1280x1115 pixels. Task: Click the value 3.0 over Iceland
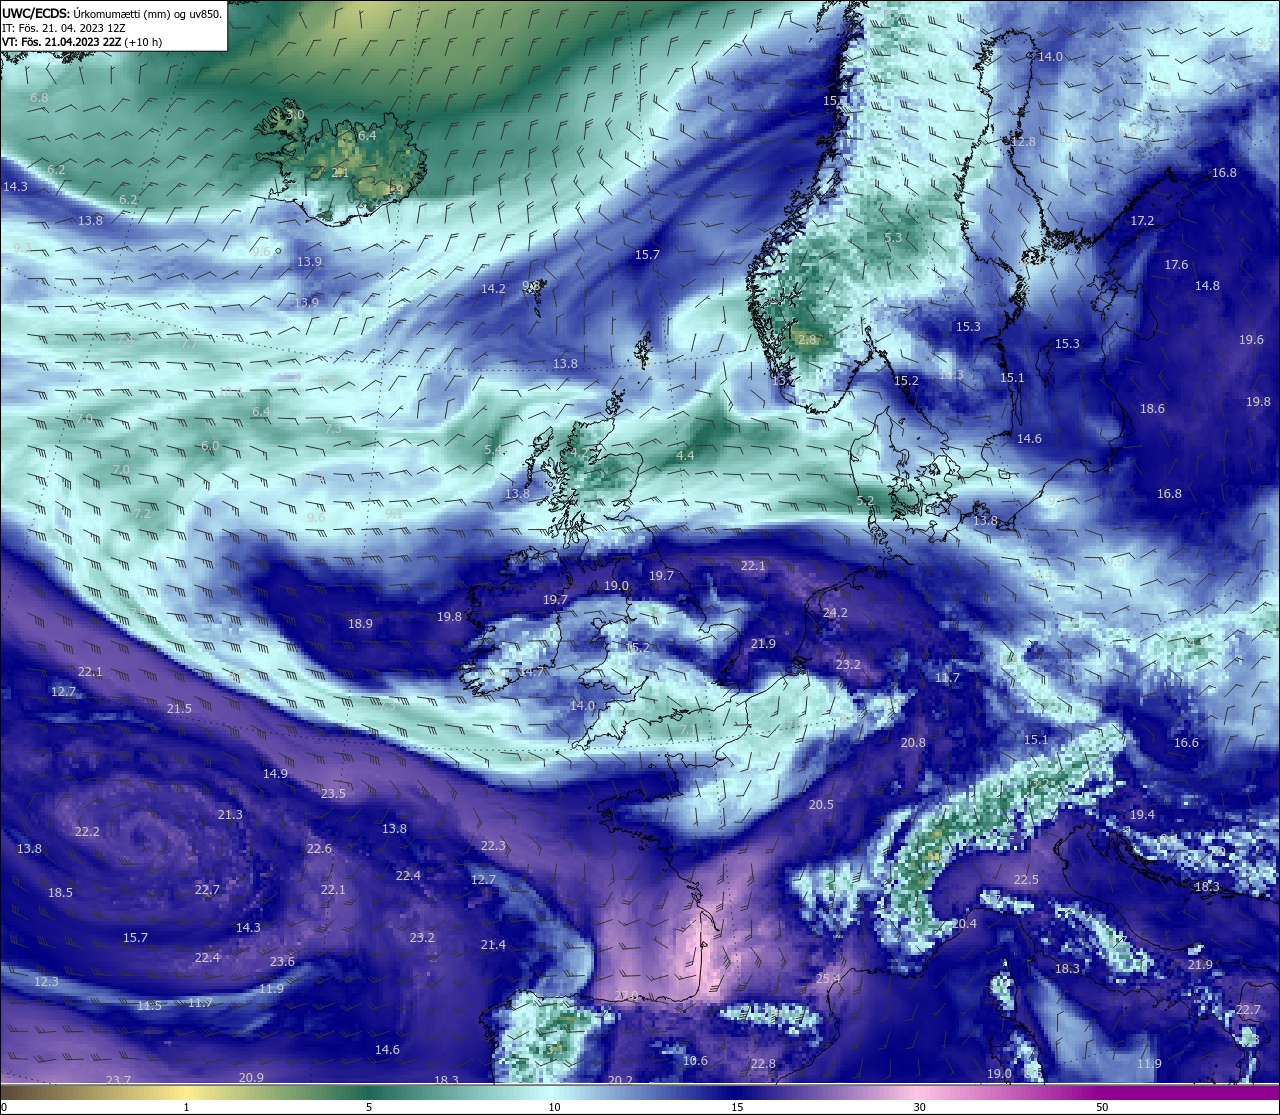296,115
